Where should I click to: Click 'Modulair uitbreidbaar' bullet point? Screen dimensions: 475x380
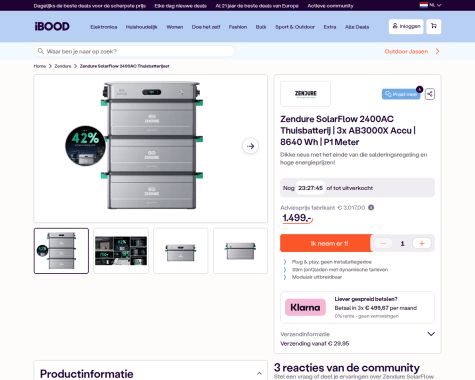(317, 277)
